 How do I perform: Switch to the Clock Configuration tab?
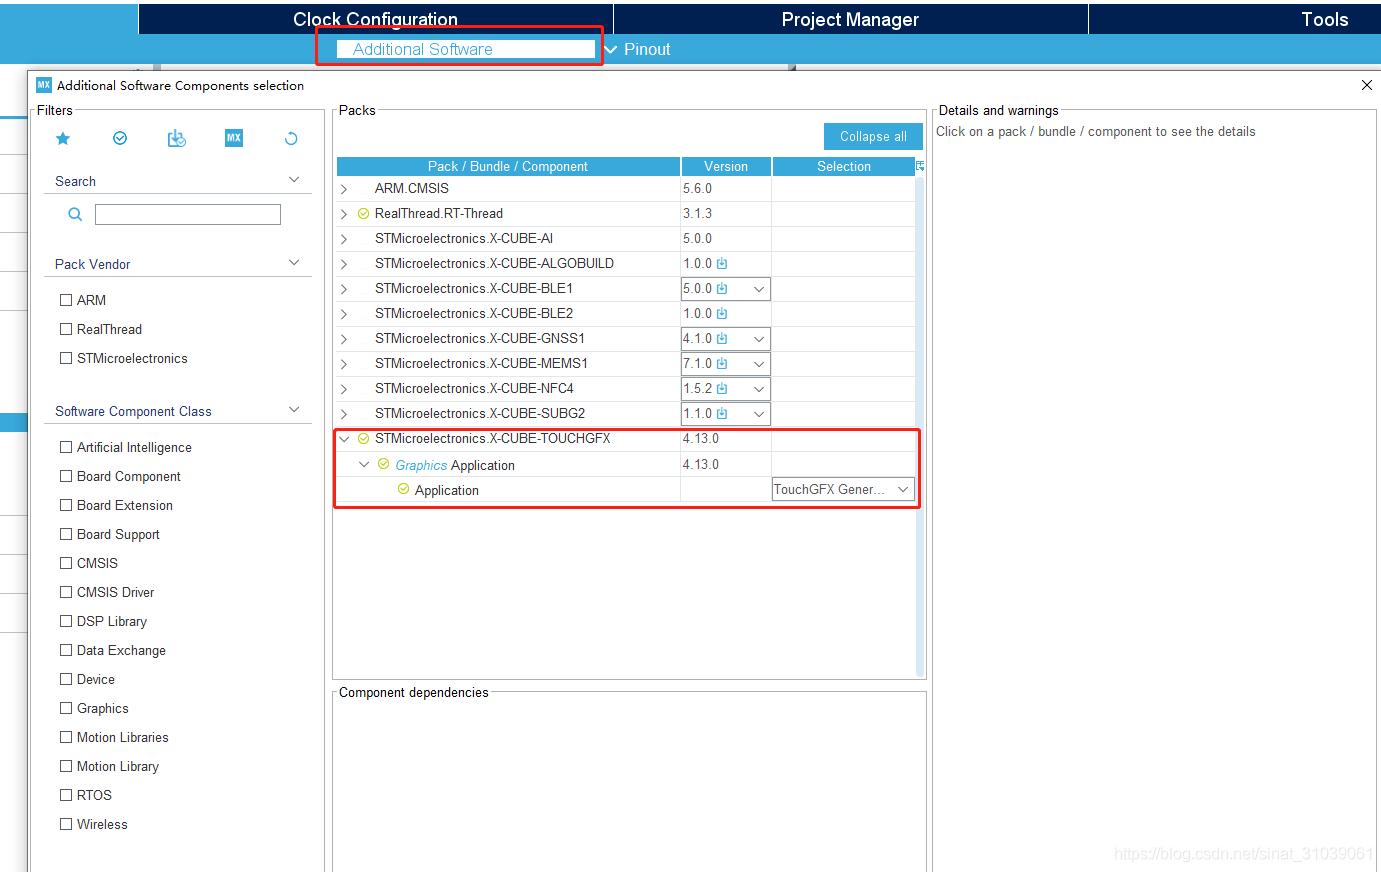(x=376, y=19)
